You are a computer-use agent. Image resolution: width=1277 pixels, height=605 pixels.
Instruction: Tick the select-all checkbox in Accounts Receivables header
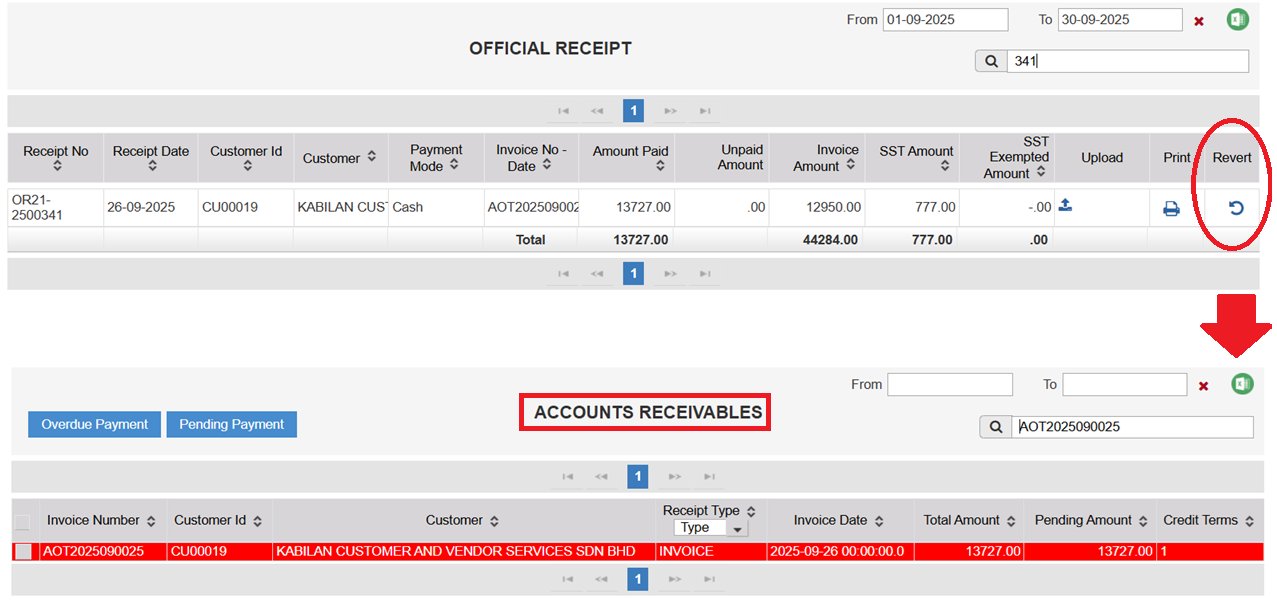[x=22, y=522]
